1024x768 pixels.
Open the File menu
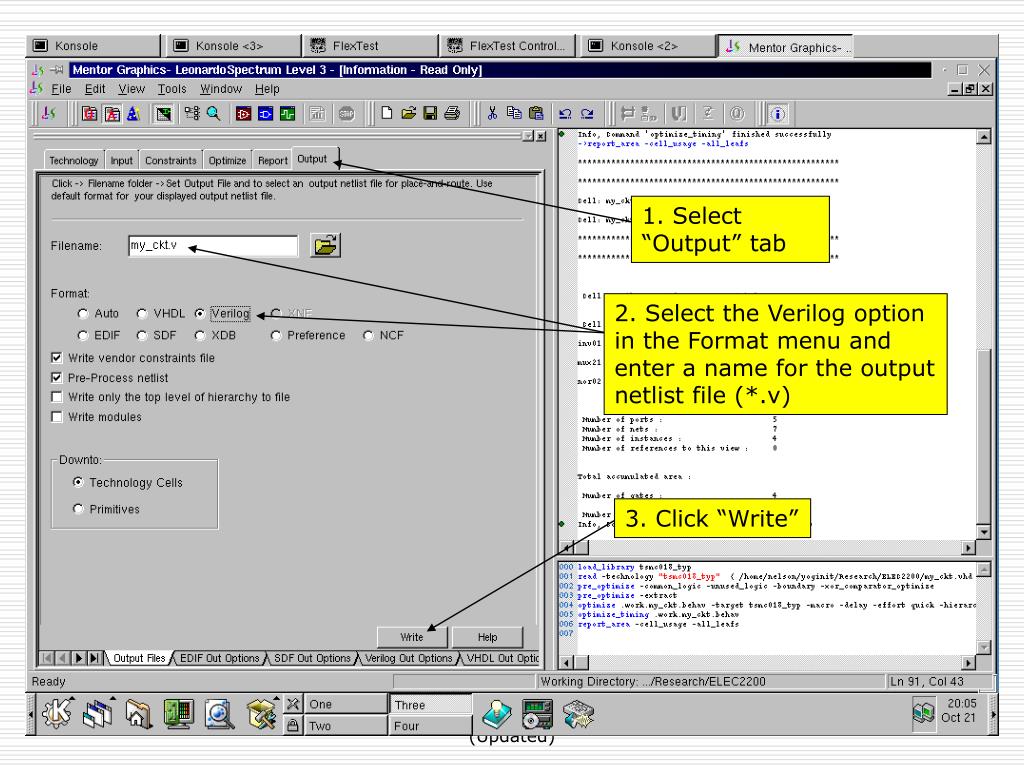coord(61,89)
